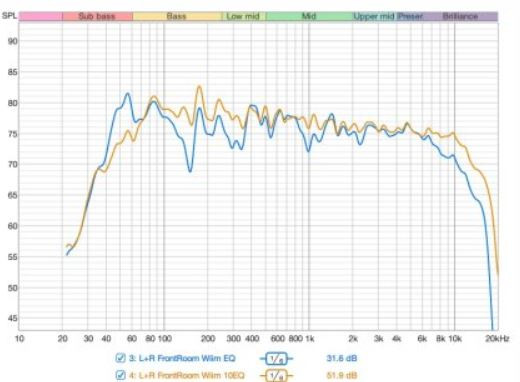This screenshot has width=520, height=382.
Task: Click the Mid frequency band label
Action: click(309, 16)
